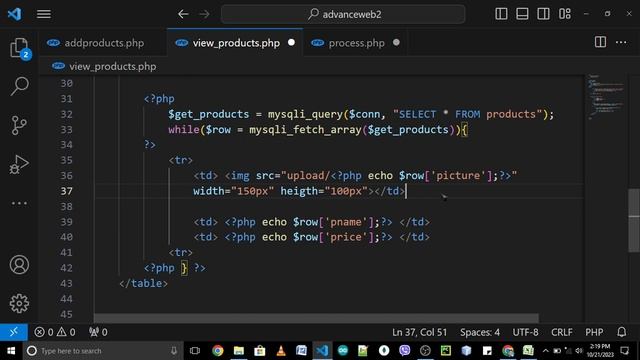Place cursor on mysqli_fetch_array text
This screenshot has height=360, width=640.
305,129
